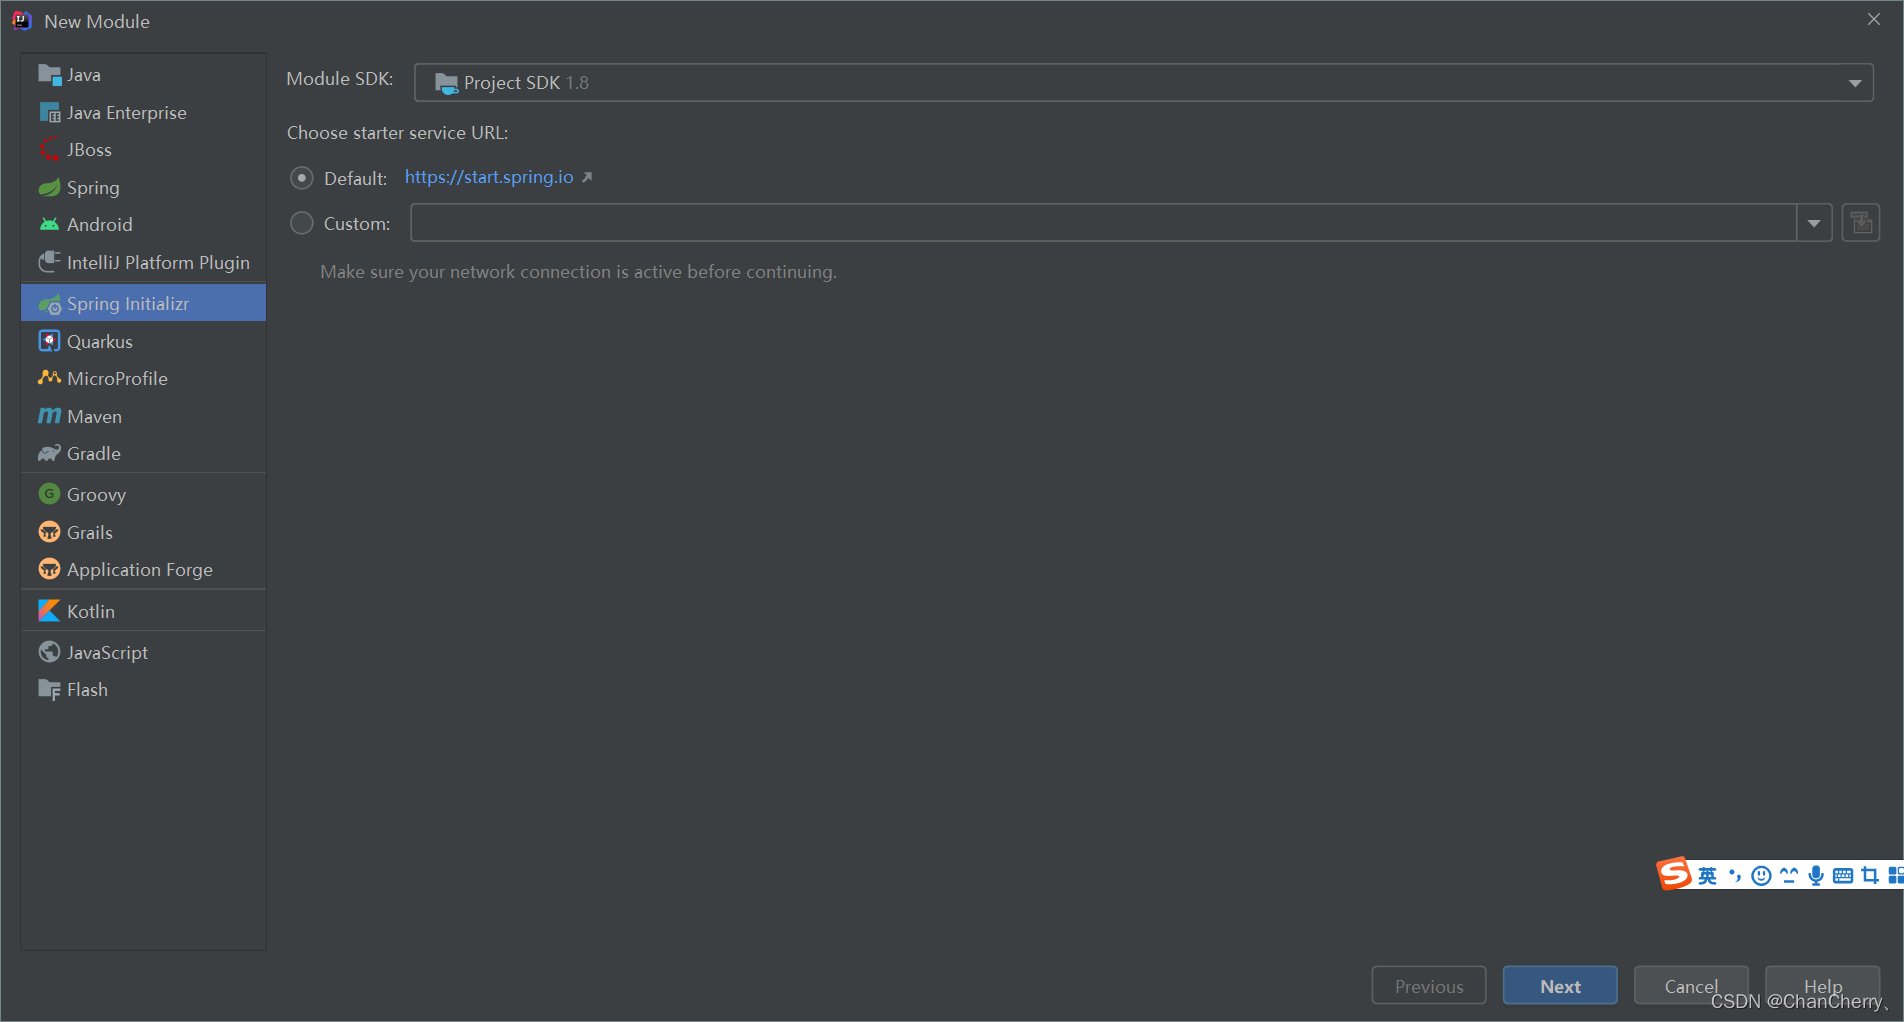
Task: Click IntelliJ Platform Plugin label
Action: pos(158,263)
